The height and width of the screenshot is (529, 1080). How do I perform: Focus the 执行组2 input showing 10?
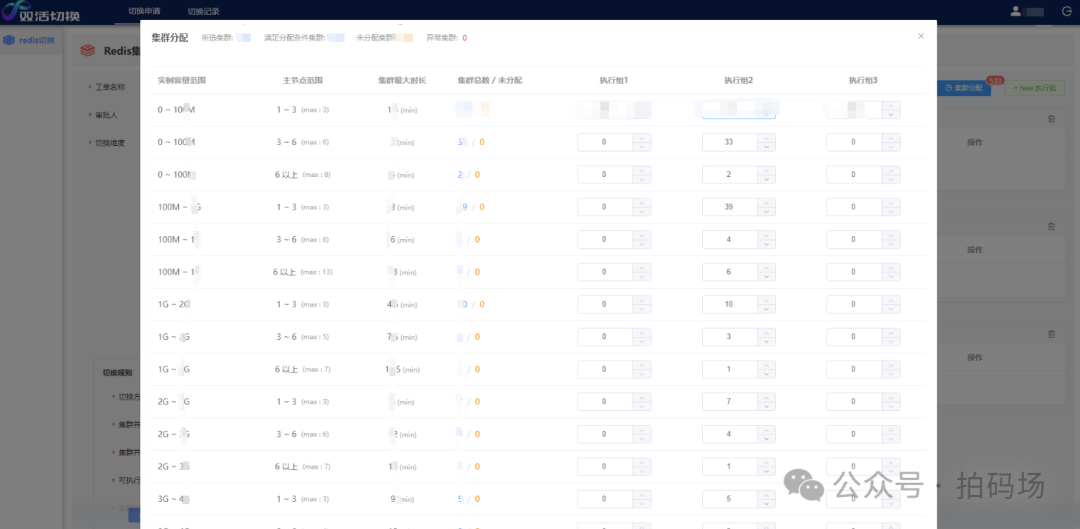pyautogui.click(x=730, y=304)
